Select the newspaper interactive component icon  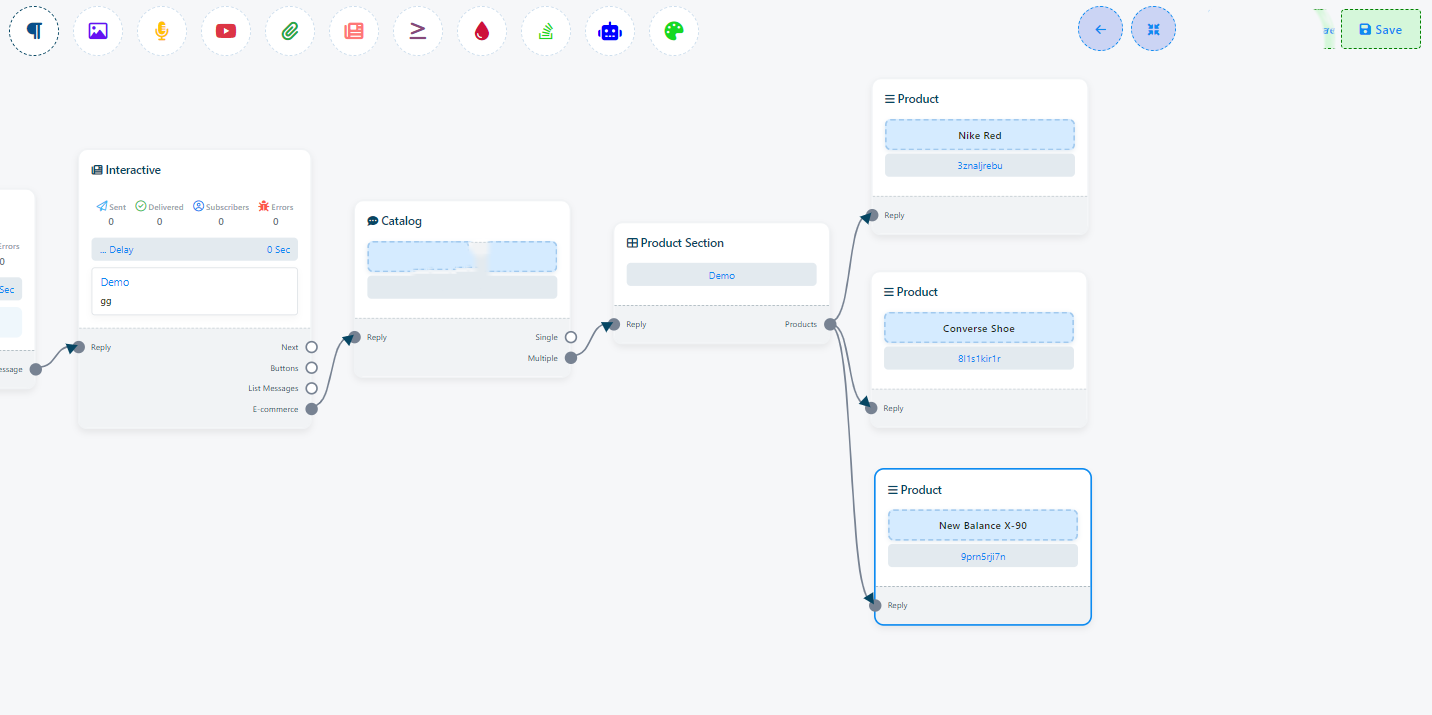point(354,30)
